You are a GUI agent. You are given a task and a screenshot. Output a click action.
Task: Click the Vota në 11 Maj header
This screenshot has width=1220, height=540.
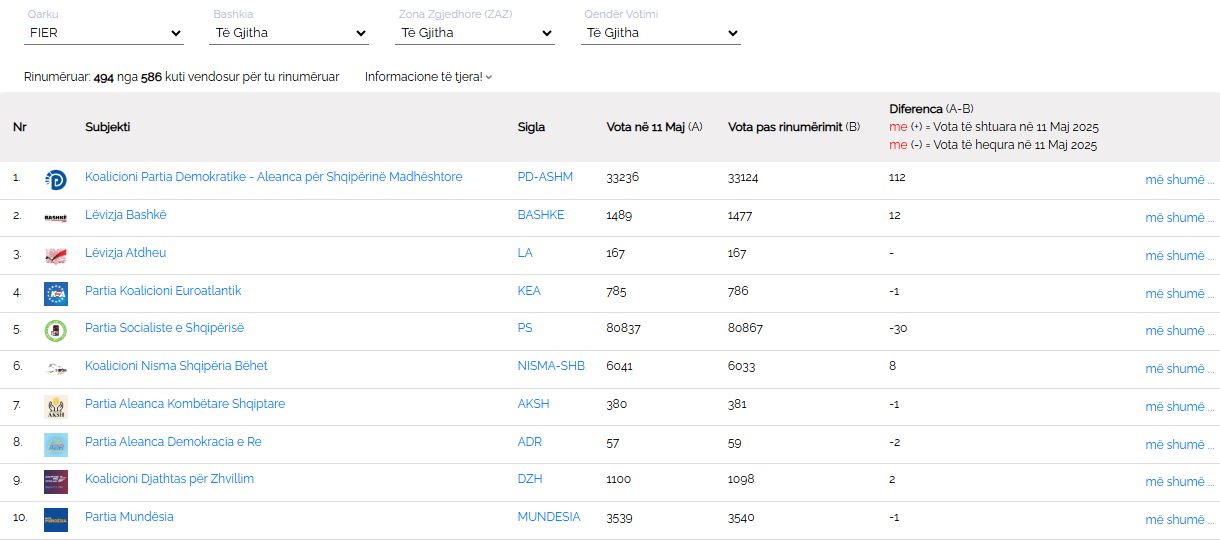click(654, 127)
